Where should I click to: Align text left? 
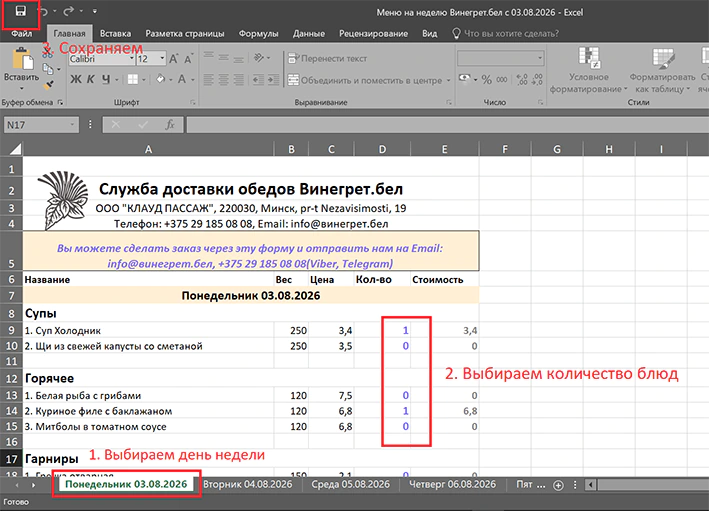(x=208, y=80)
